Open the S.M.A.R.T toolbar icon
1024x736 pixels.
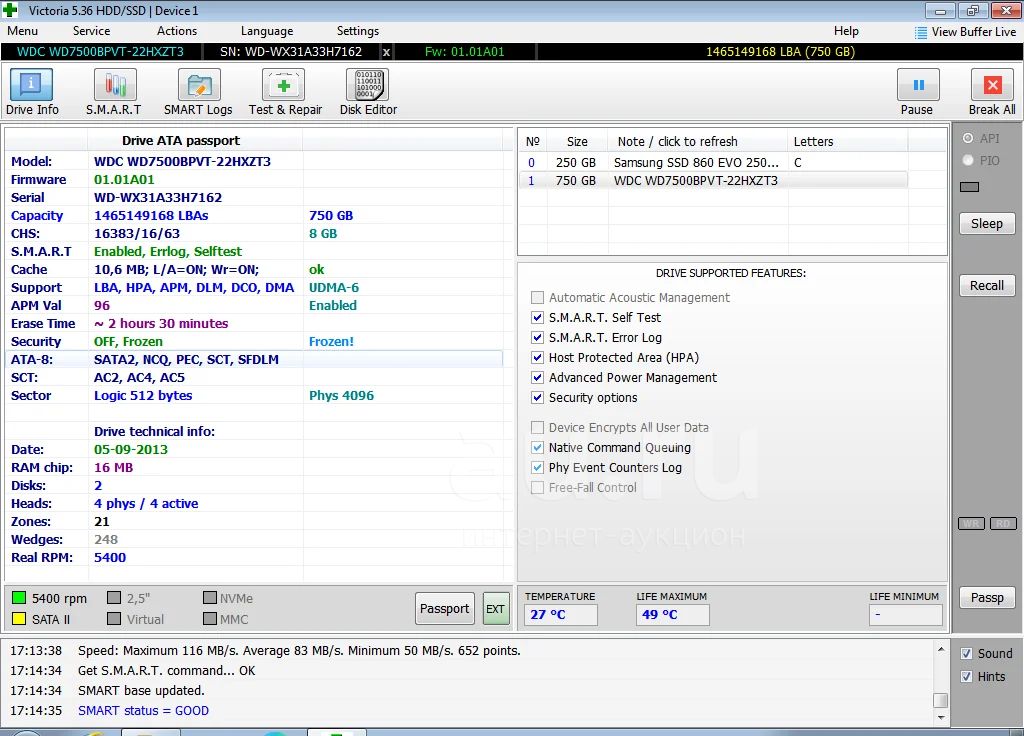point(115,85)
